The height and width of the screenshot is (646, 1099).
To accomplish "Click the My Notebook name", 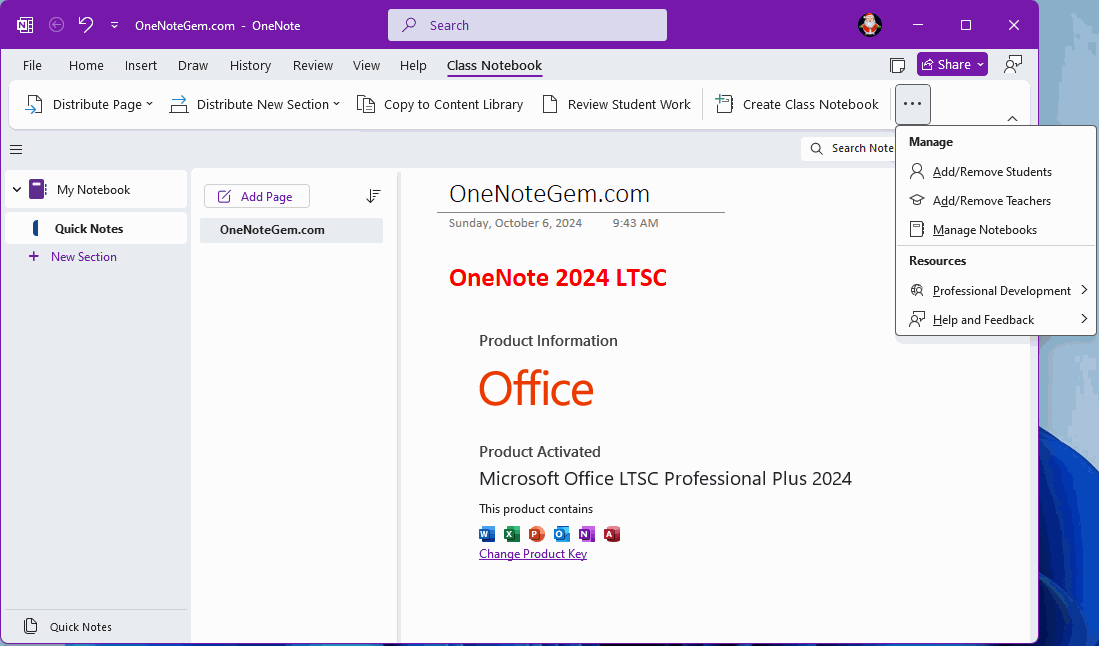I will 93,190.
